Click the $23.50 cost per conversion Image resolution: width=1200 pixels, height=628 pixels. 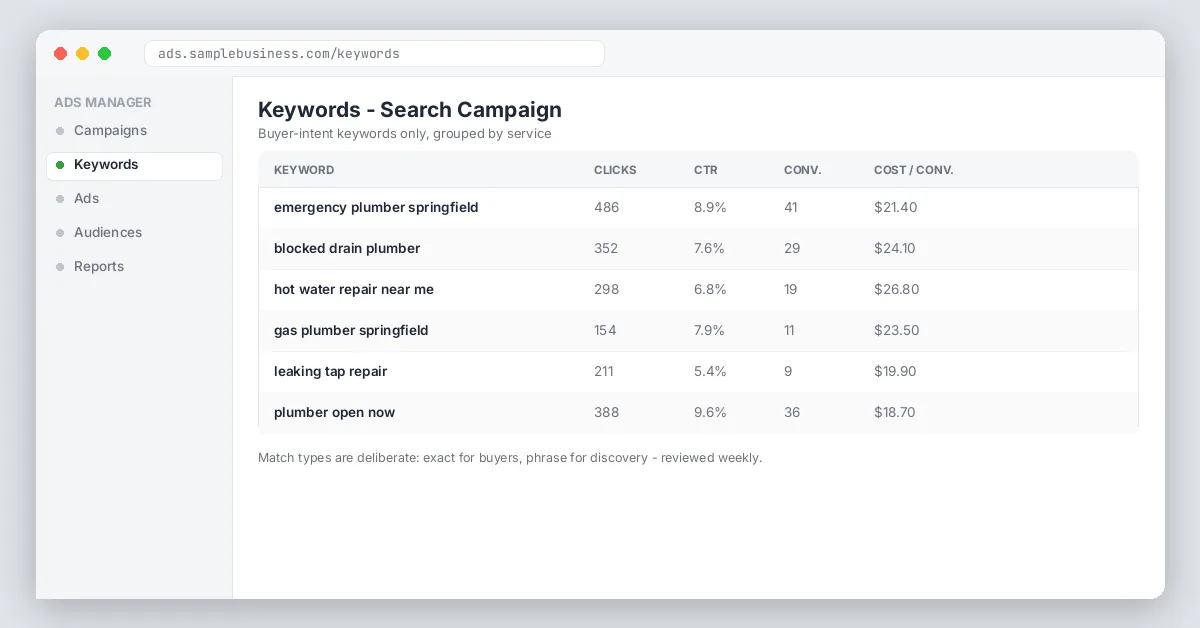(897, 331)
